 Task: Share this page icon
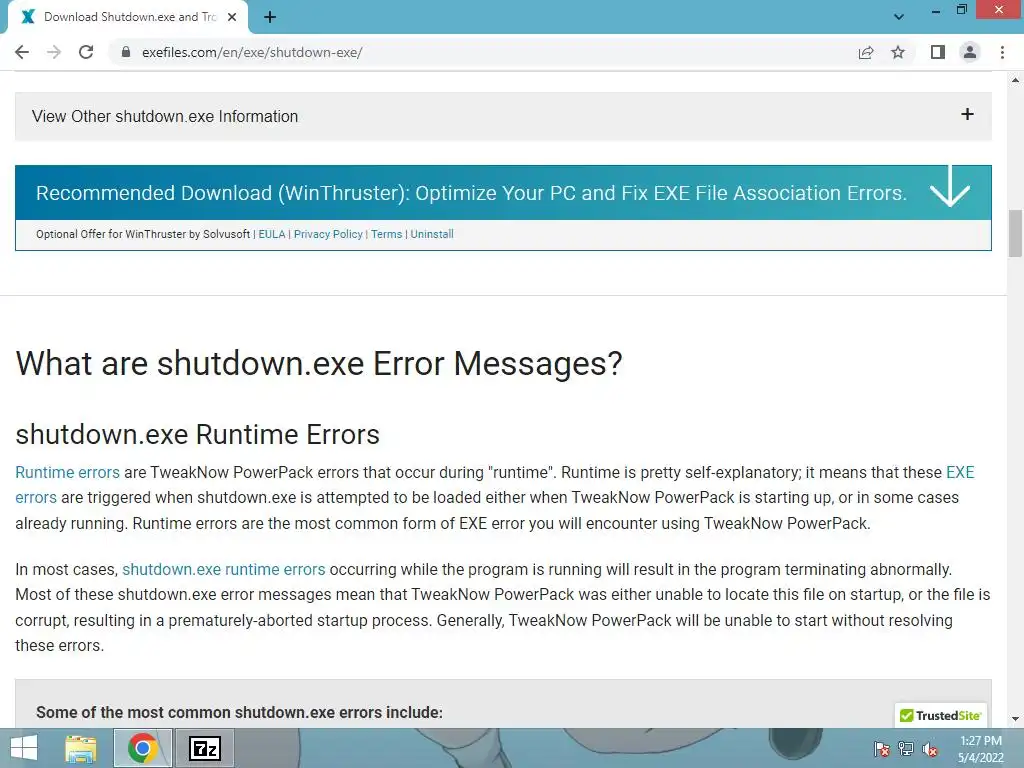[x=866, y=52]
